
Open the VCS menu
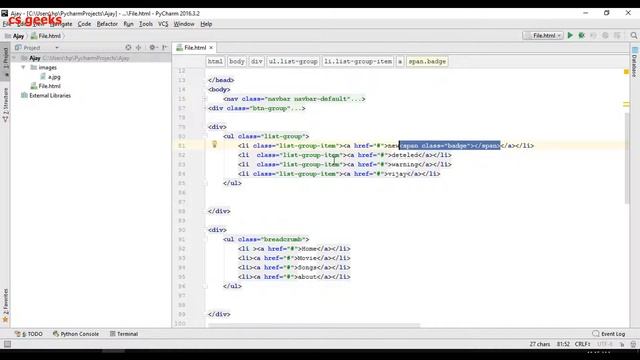pyautogui.click(x=163, y=24)
